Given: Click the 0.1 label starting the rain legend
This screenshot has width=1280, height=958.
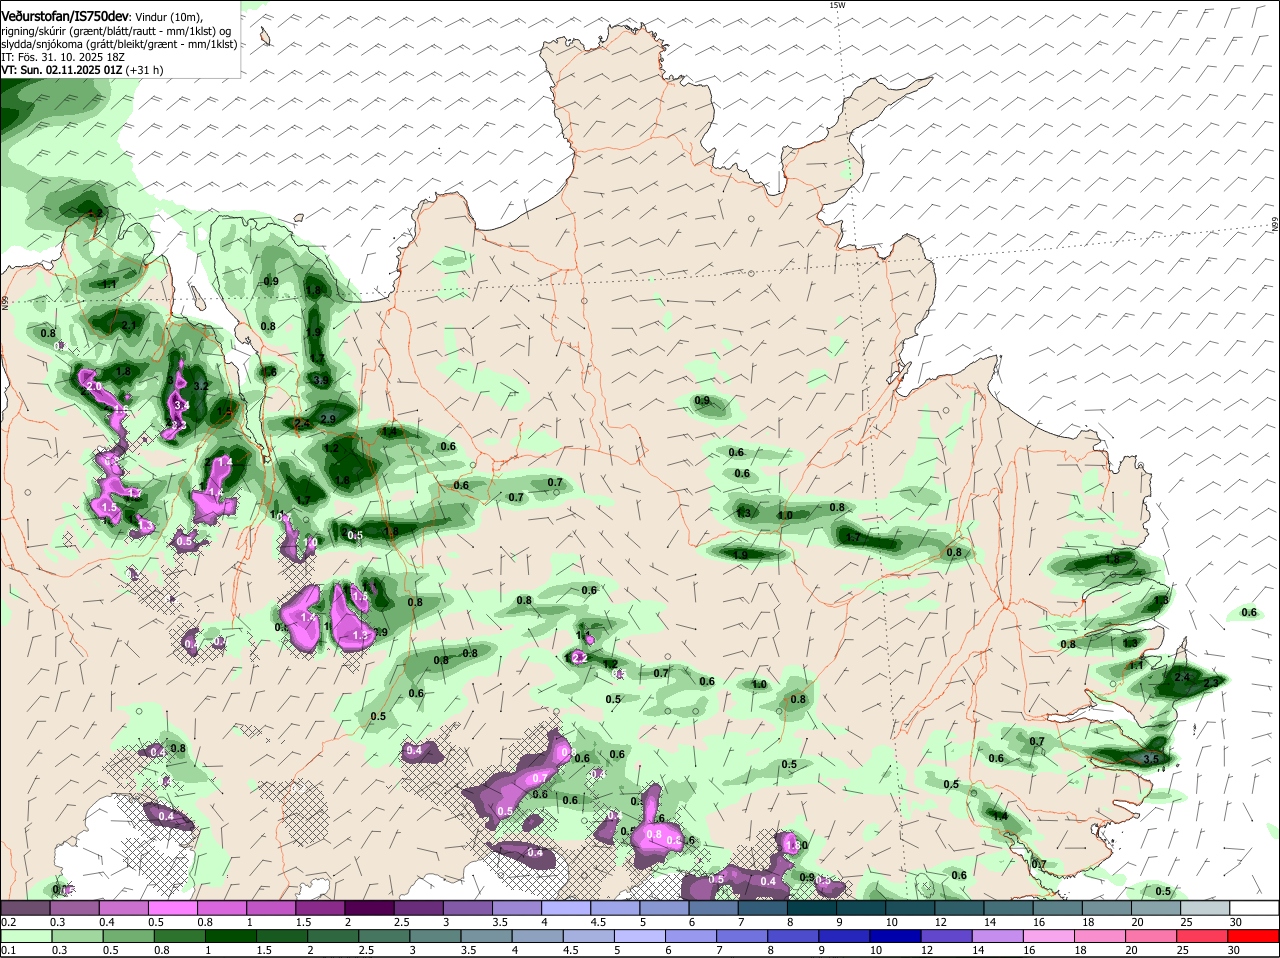Looking at the screenshot, I should click(x=8, y=950).
